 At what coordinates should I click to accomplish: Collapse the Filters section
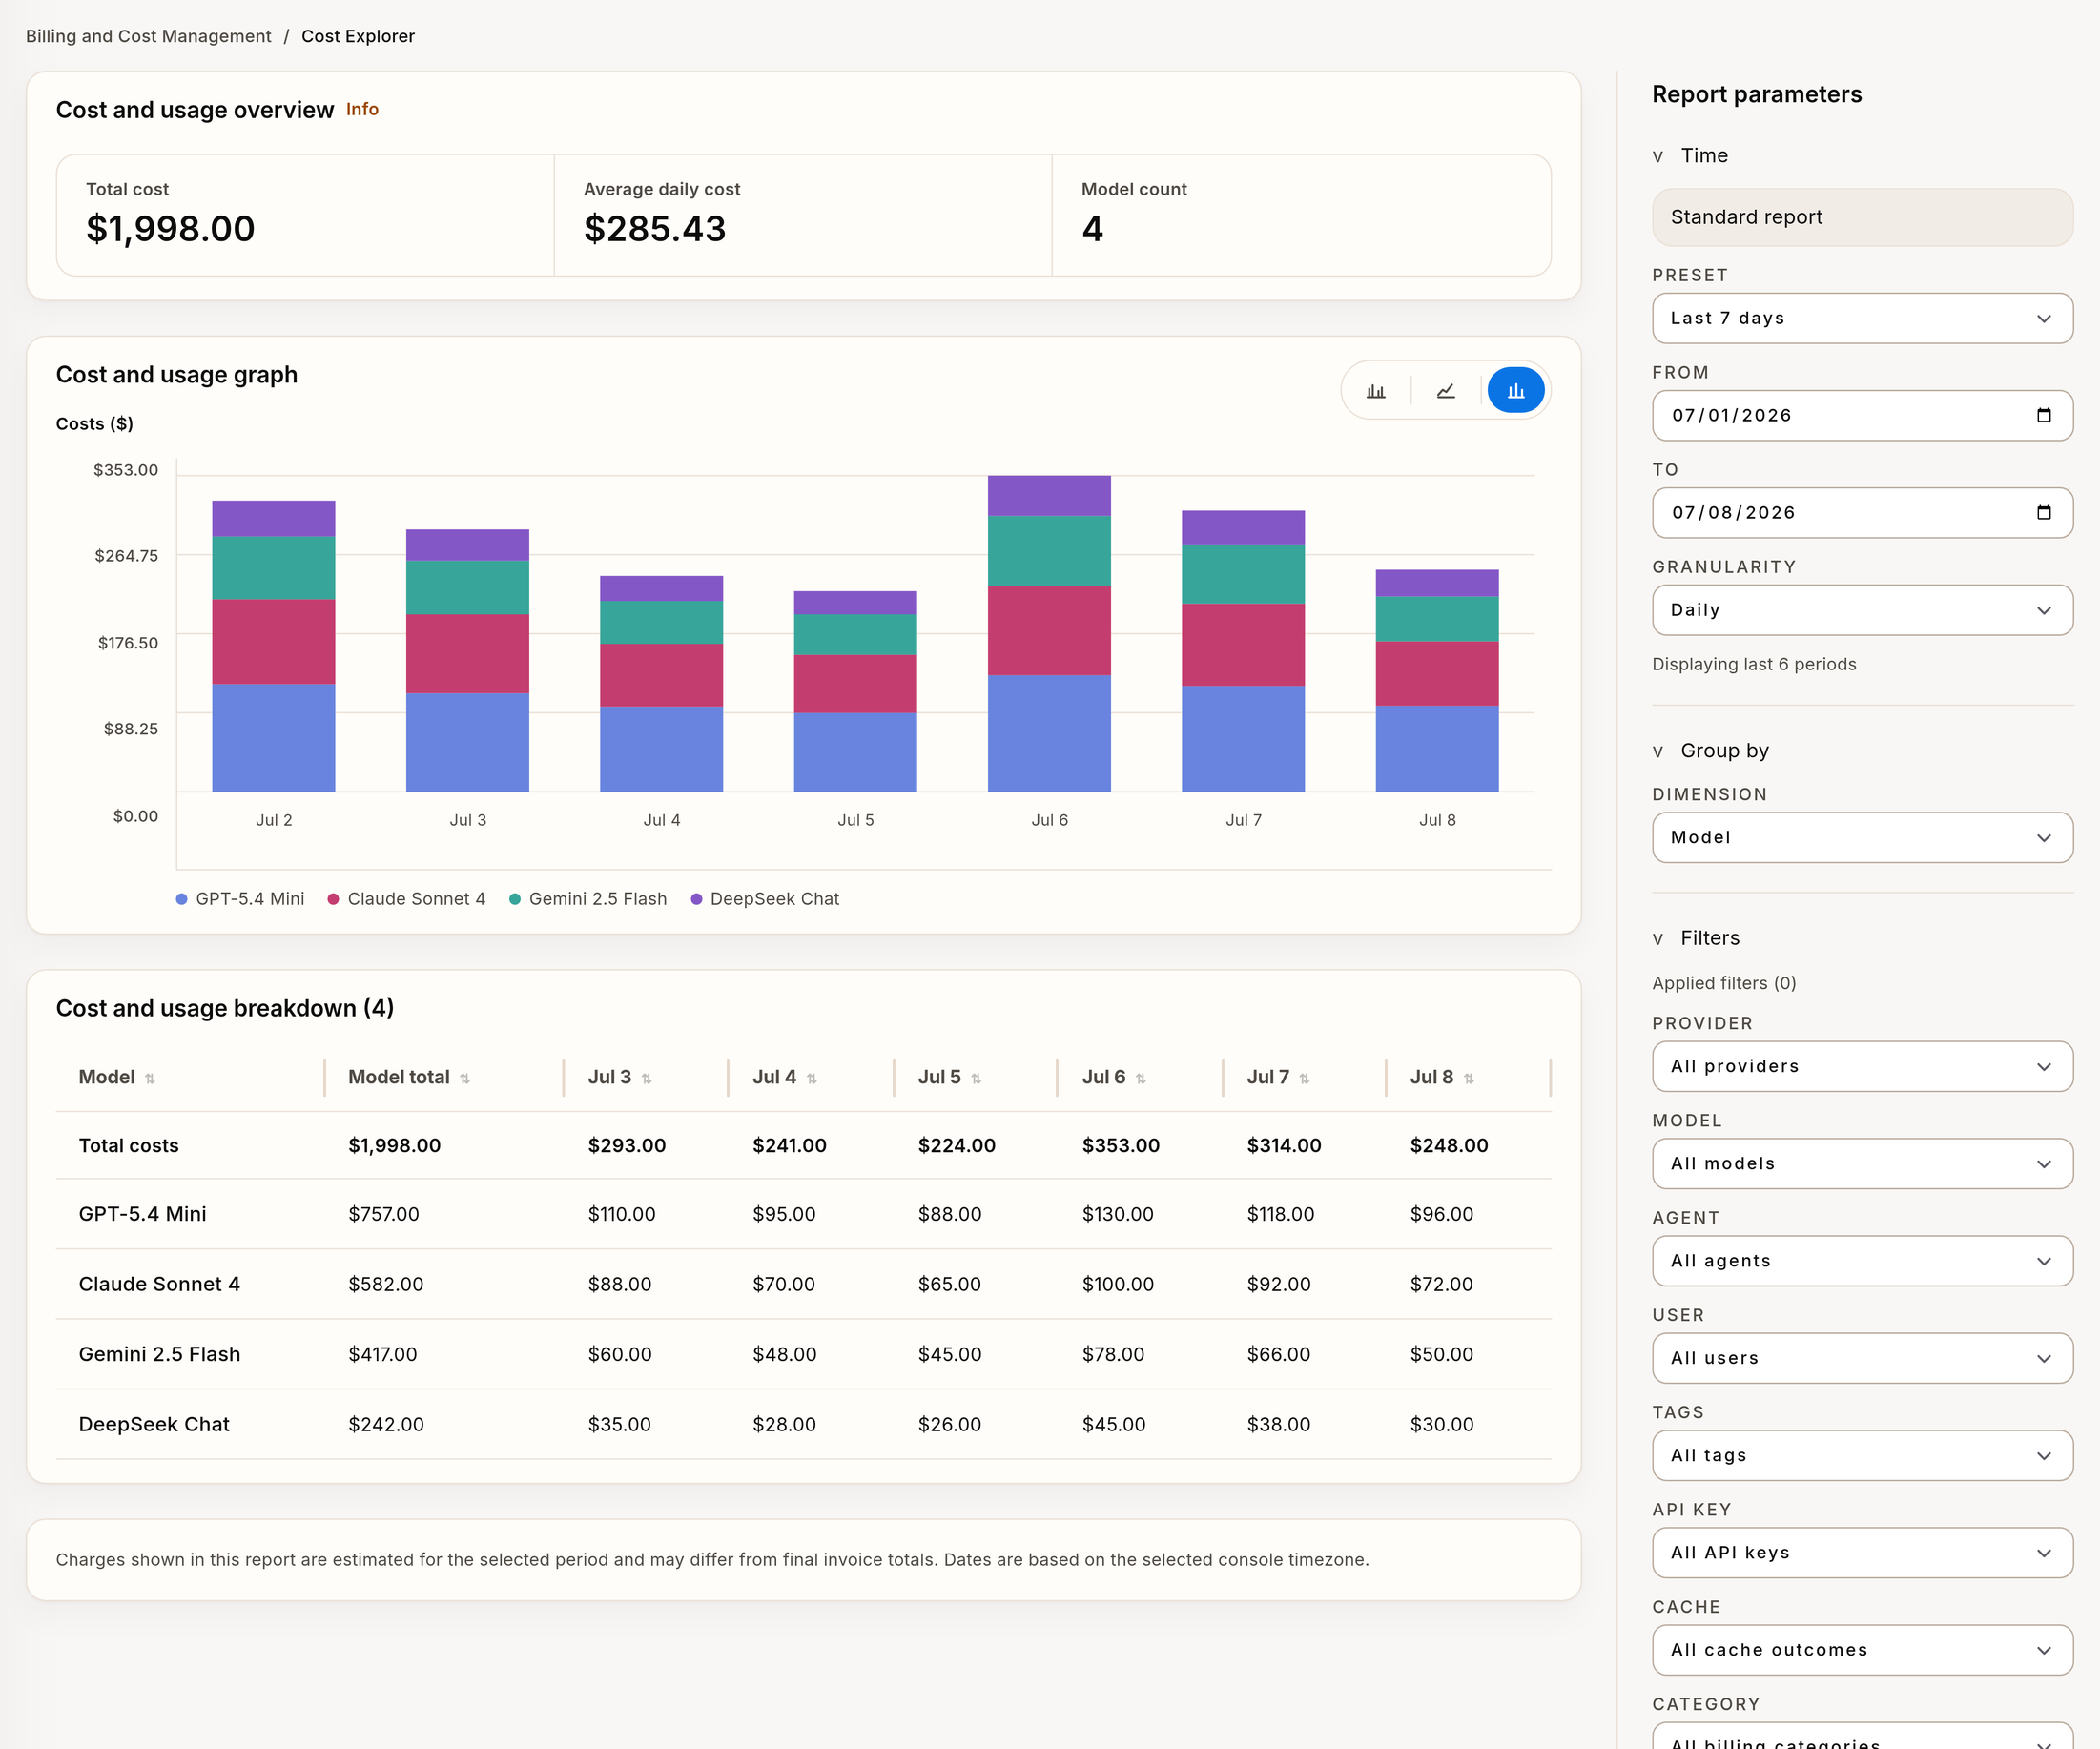click(1696, 938)
